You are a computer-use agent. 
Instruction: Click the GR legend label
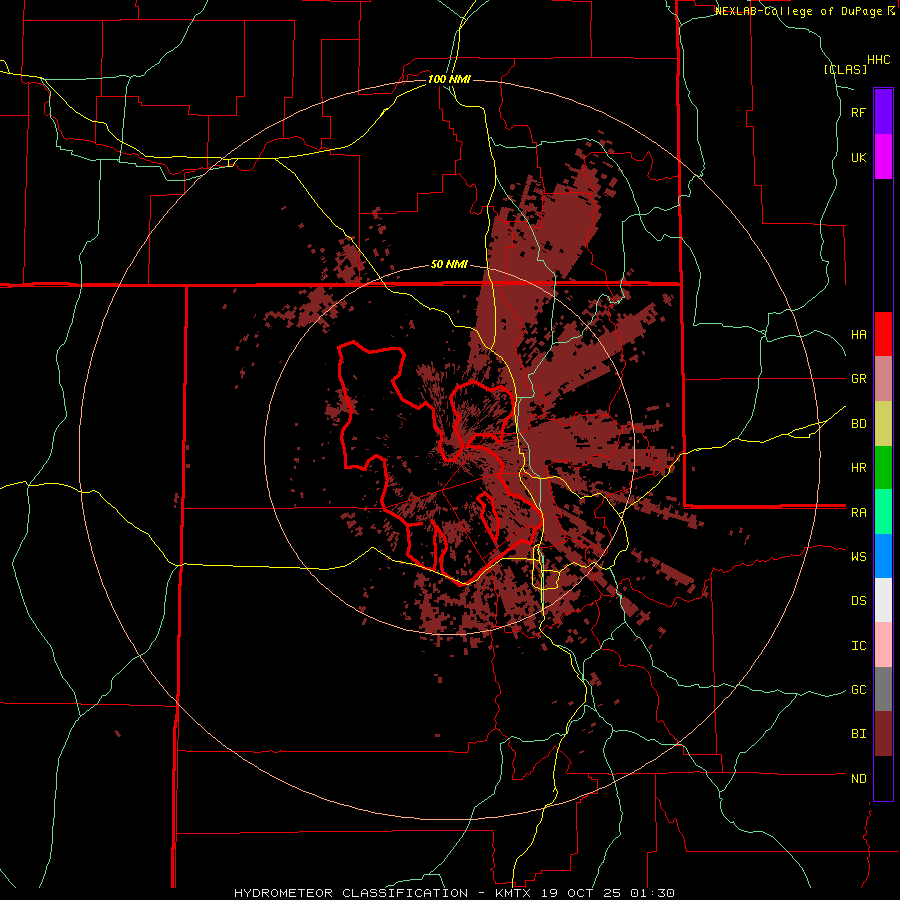coord(859,379)
